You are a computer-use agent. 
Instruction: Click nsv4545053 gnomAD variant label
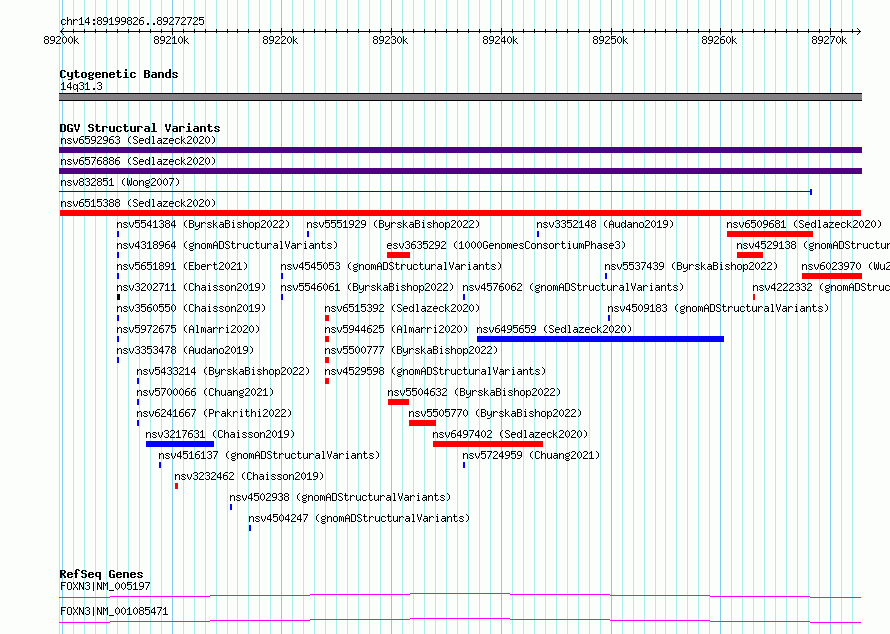[x=391, y=266]
